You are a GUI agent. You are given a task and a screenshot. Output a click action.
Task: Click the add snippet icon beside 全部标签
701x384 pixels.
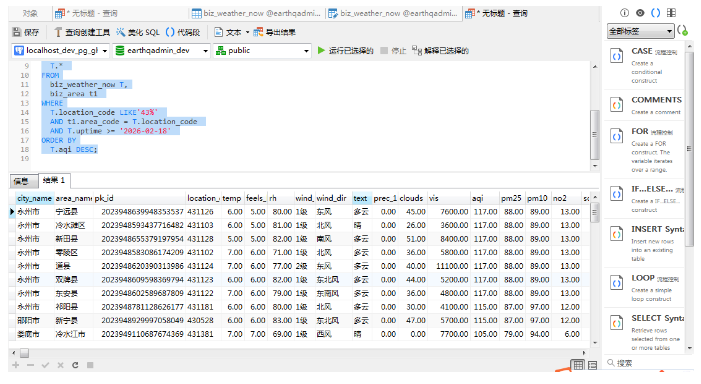pyautogui.click(x=683, y=31)
